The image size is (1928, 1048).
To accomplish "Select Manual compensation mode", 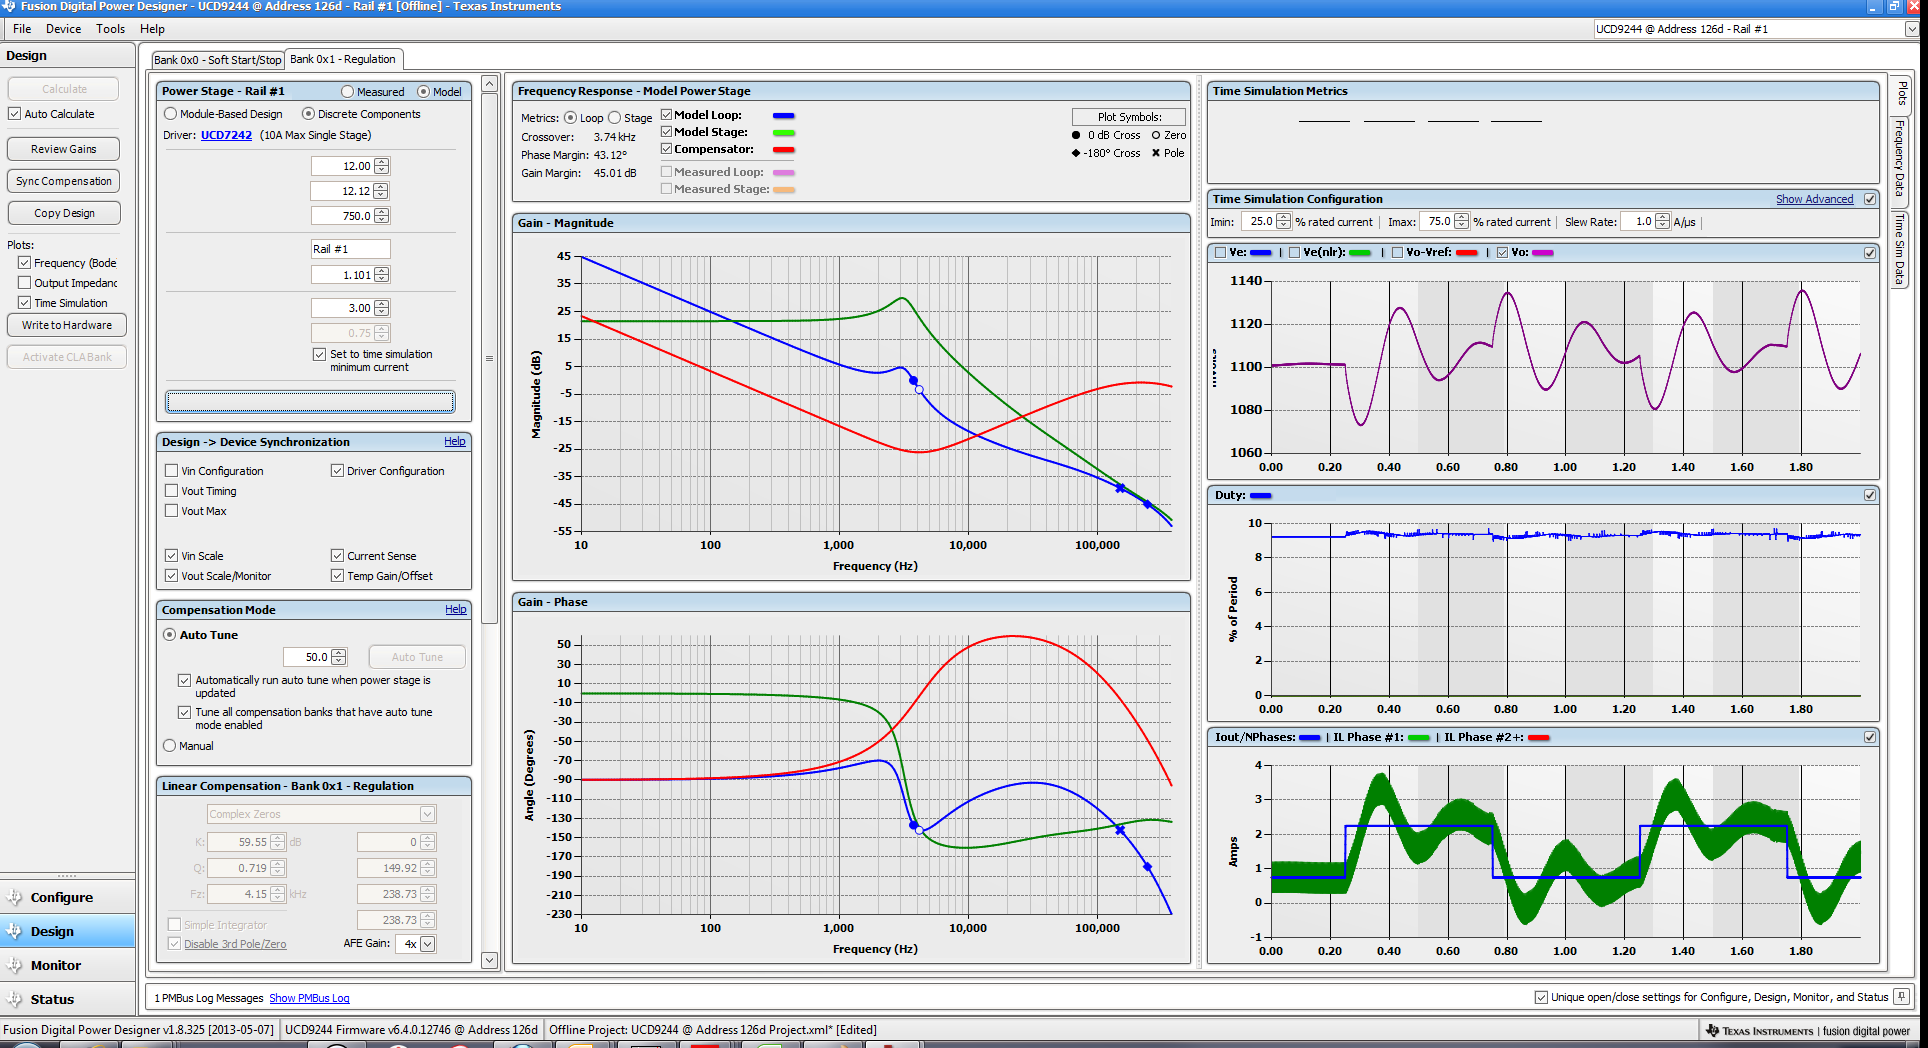I will tap(169, 746).
